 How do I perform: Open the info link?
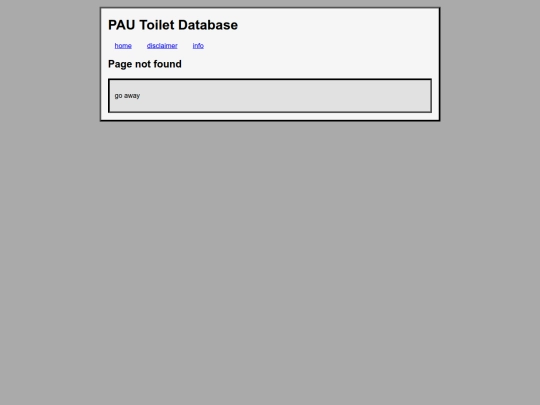pyautogui.click(x=198, y=46)
